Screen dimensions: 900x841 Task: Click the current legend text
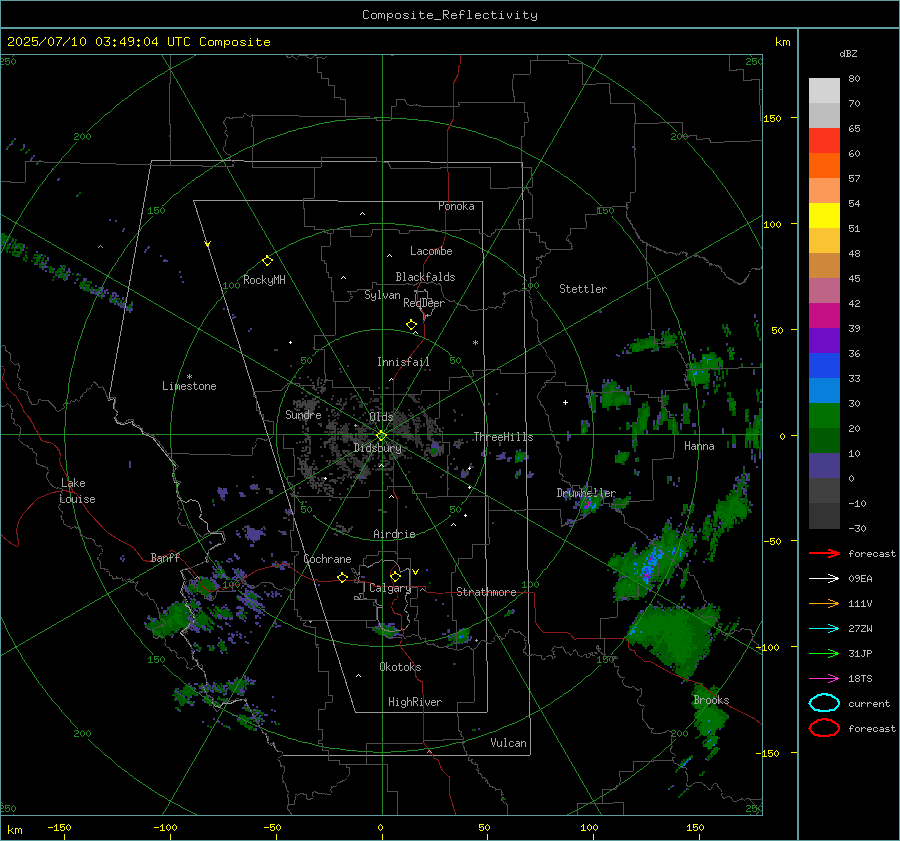(x=869, y=704)
